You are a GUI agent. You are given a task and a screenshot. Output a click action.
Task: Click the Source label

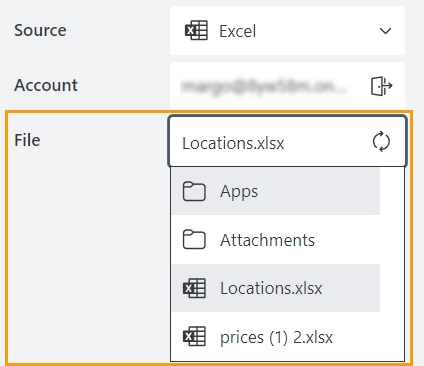[x=40, y=30]
